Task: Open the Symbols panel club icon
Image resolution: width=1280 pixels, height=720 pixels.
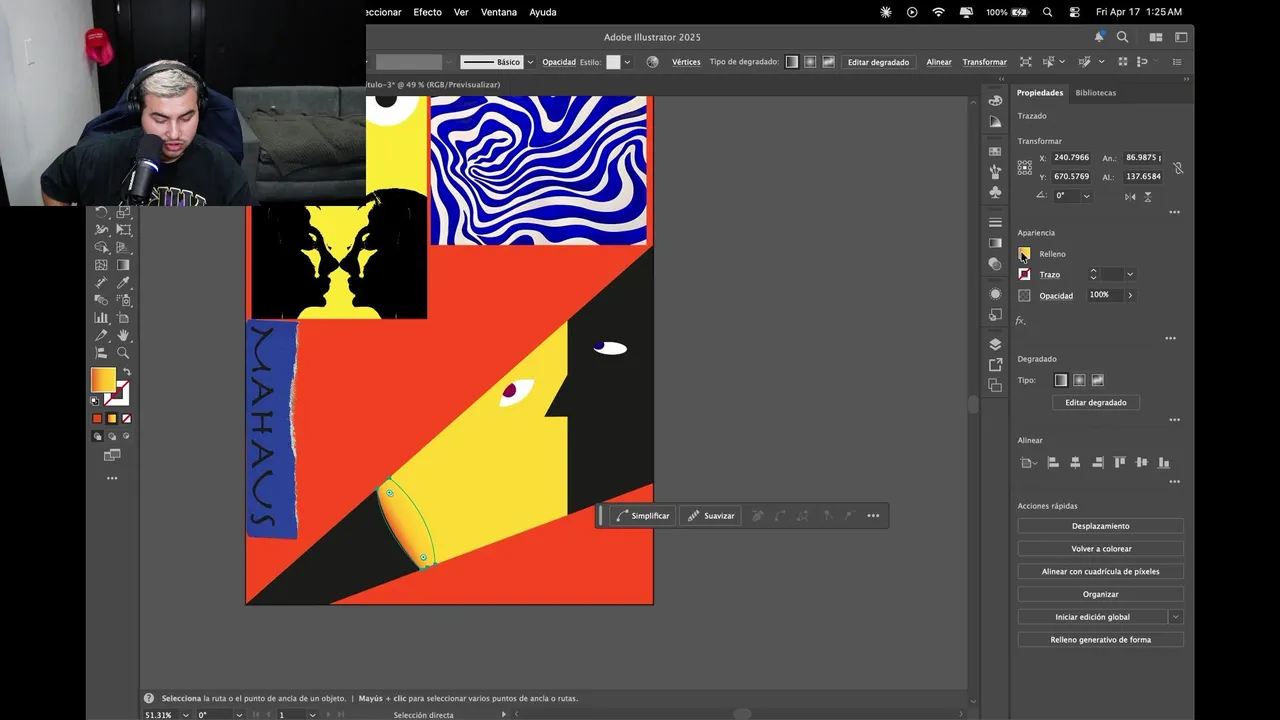Action: pyautogui.click(x=995, y=191)
